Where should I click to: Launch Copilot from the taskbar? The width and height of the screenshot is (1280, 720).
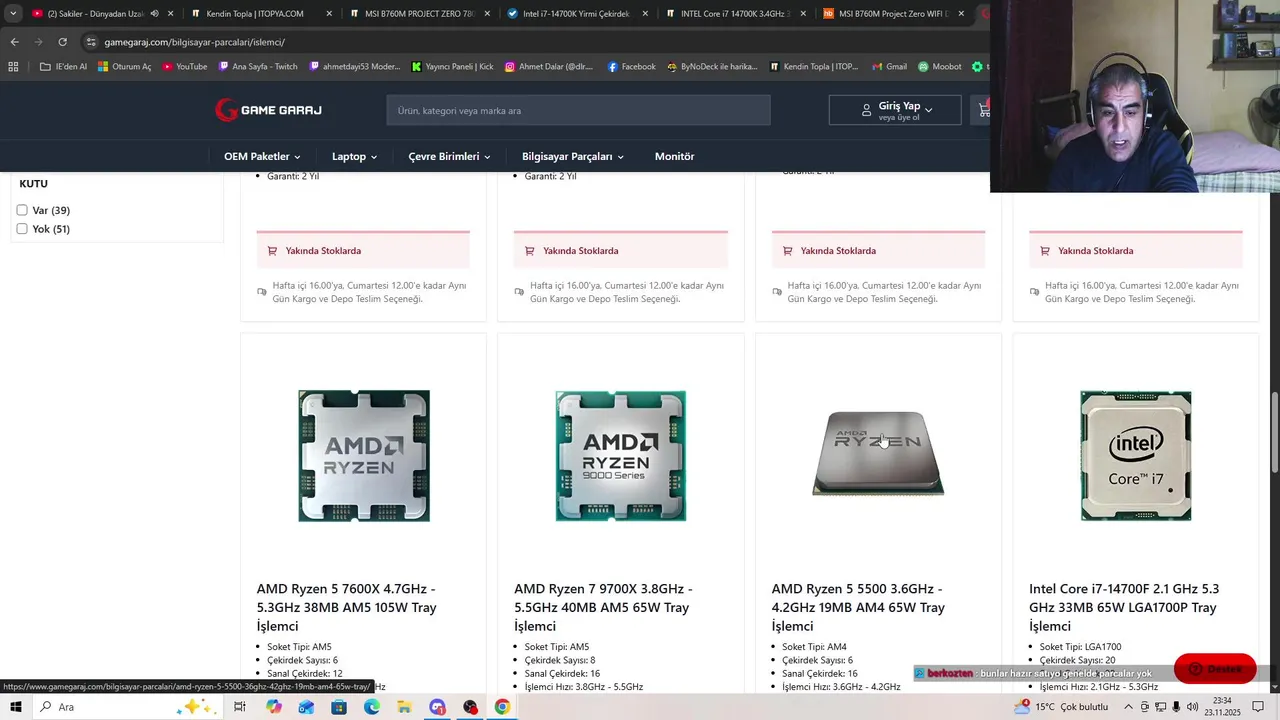pyautogui.click(x=274, y=707)
